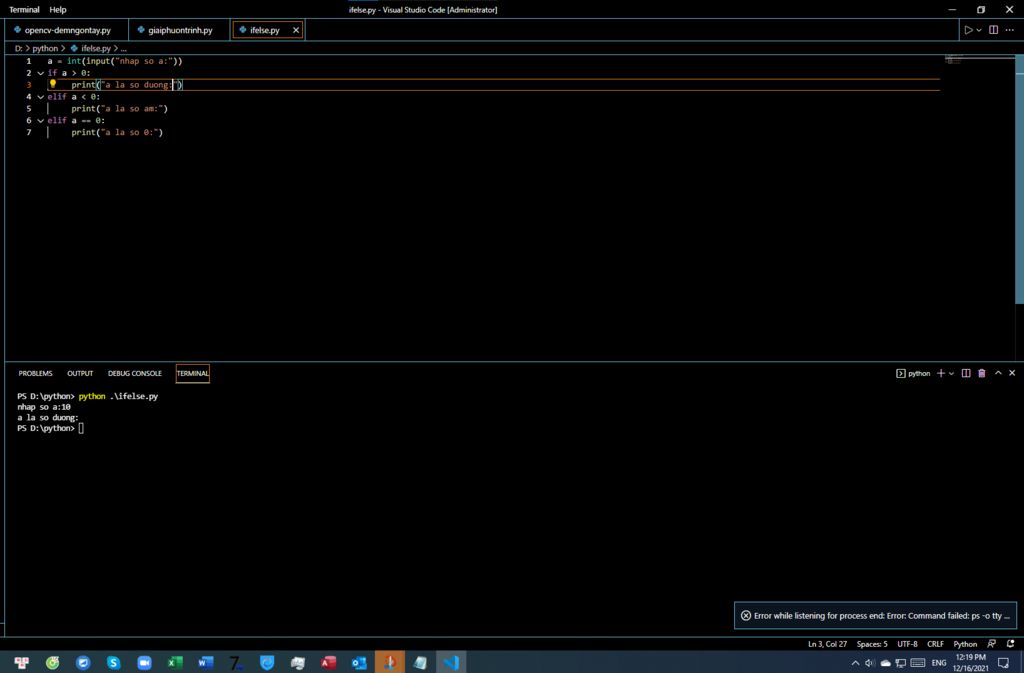Click the breadcrumb ellipsis after ifelse.py
1024x673 pixels.
123,48
